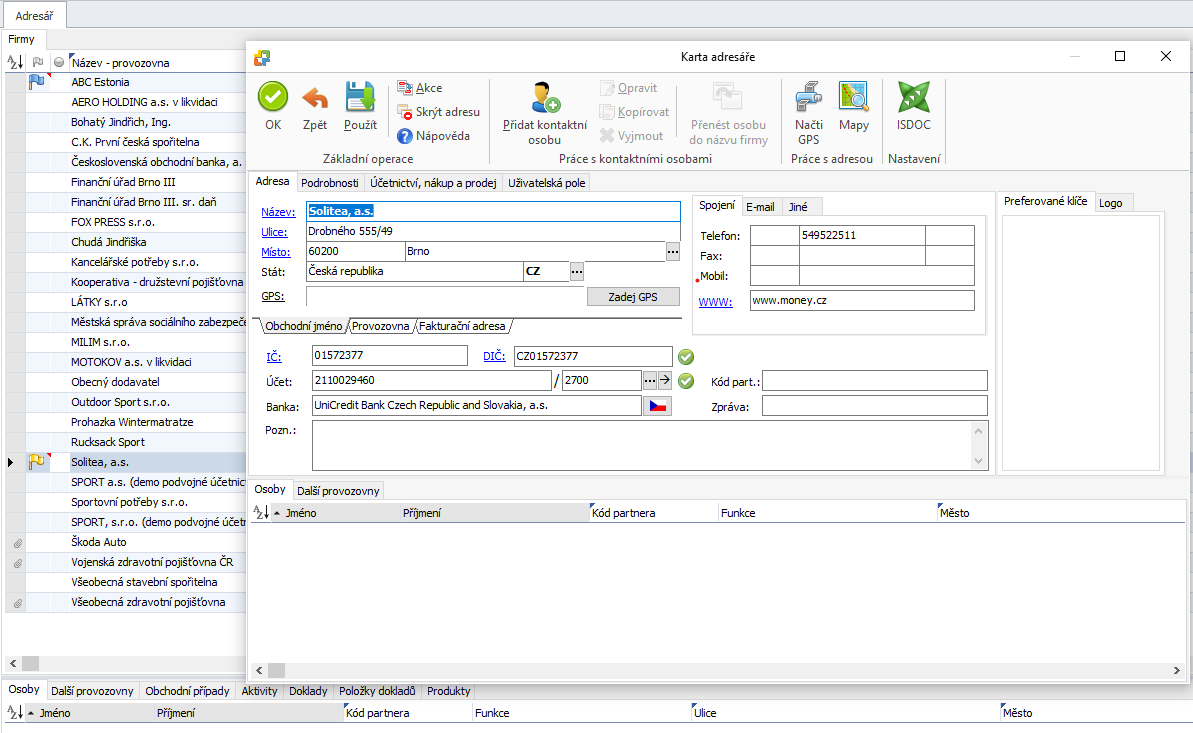Viewport: 1193px width, 733px height.
Task: Click the left arrow of the Firmy list scrollbar
Action: click(13, 664)
